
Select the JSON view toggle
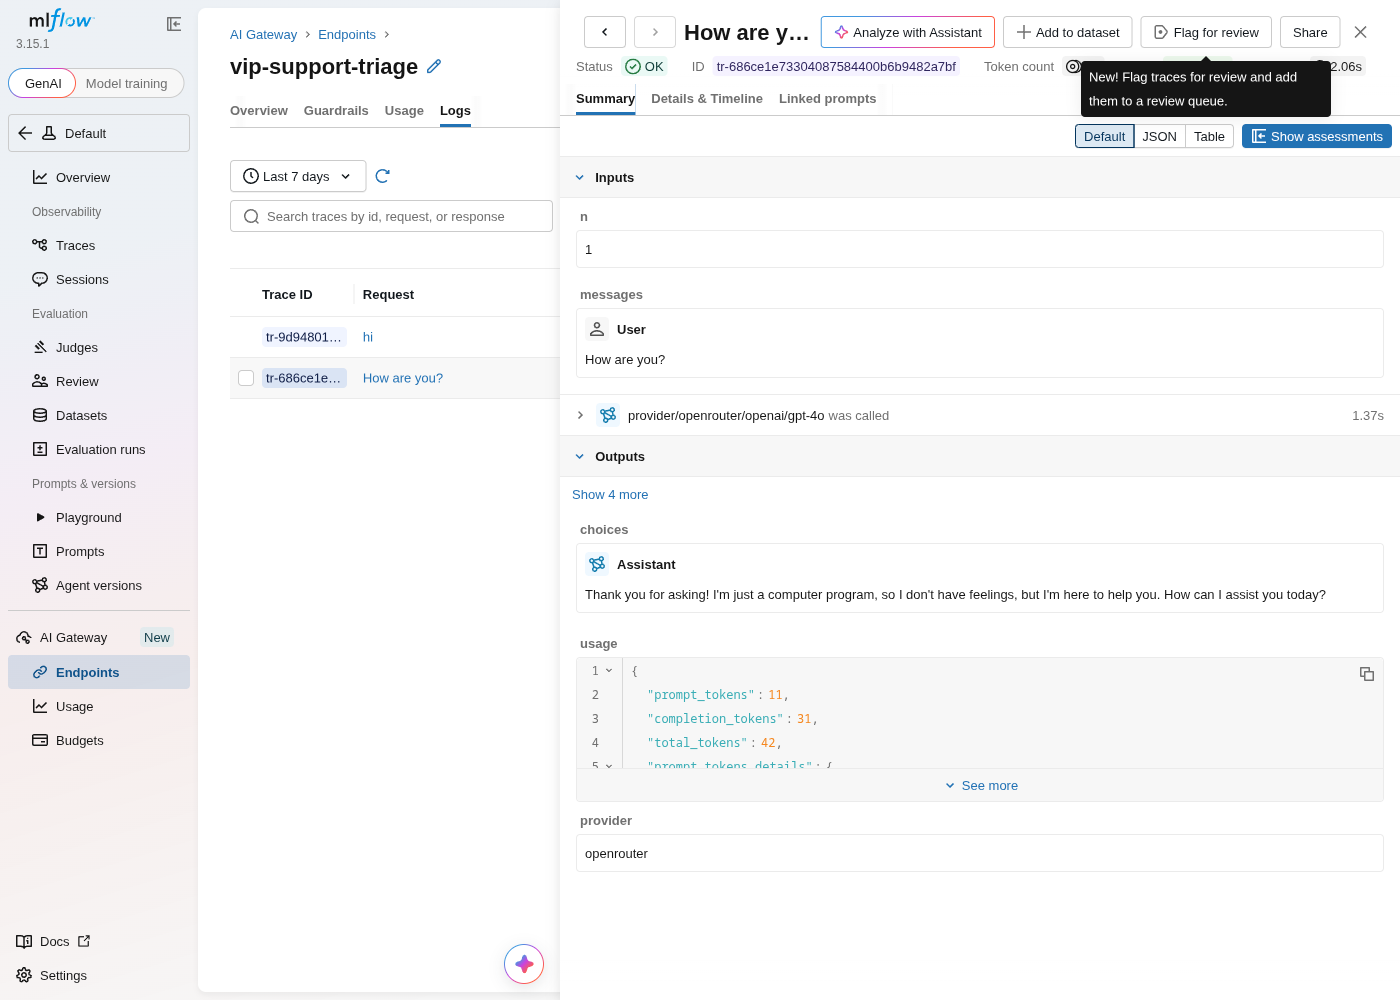tap(1159, 136)
